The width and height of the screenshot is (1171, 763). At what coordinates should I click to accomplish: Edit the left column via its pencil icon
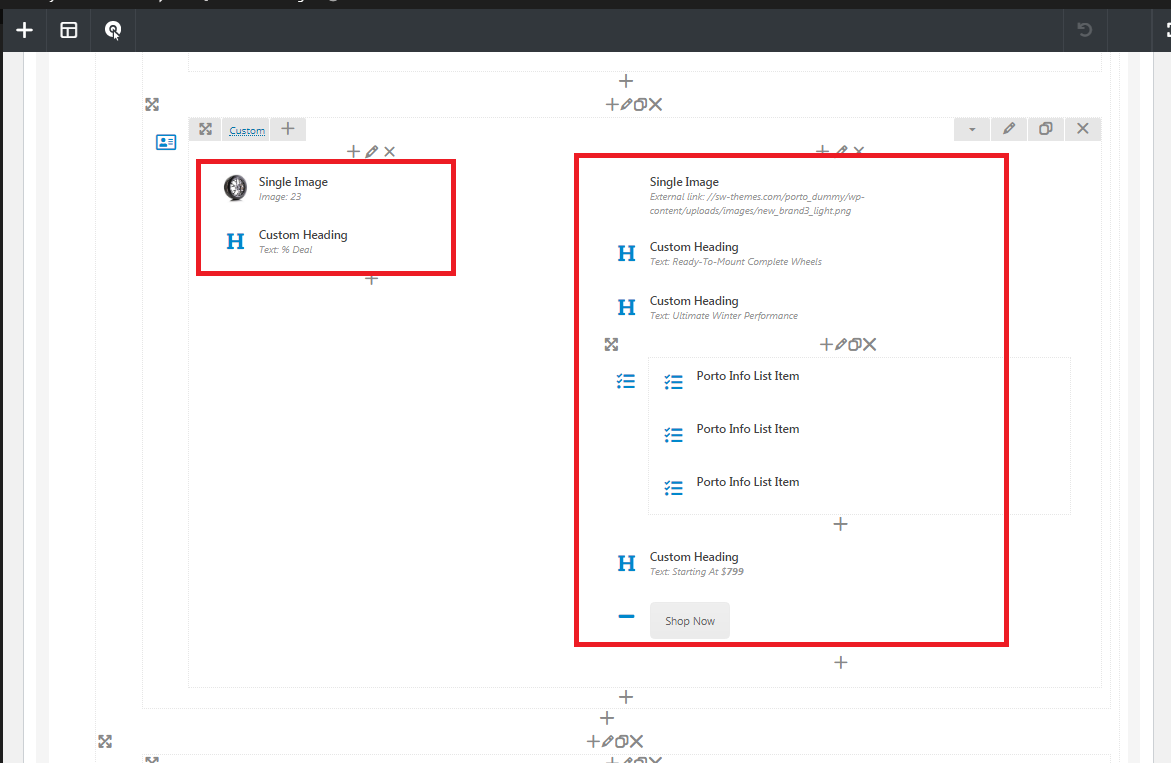(372, 152)
